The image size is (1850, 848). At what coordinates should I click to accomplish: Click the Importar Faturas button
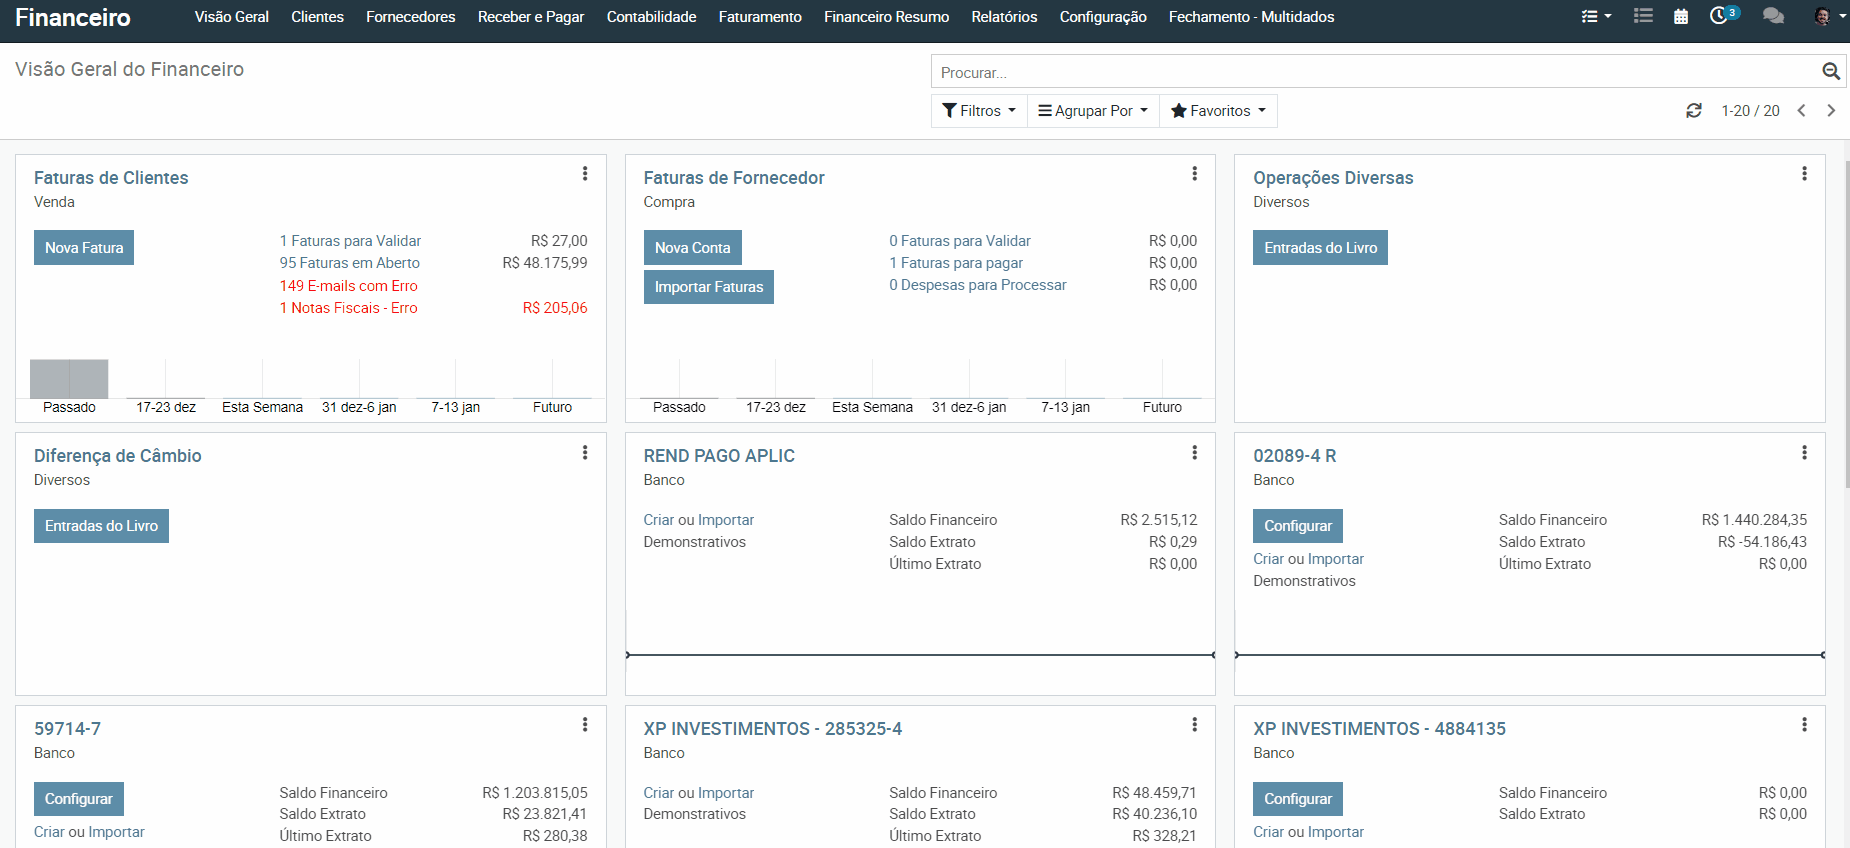[x=708, y=287]
